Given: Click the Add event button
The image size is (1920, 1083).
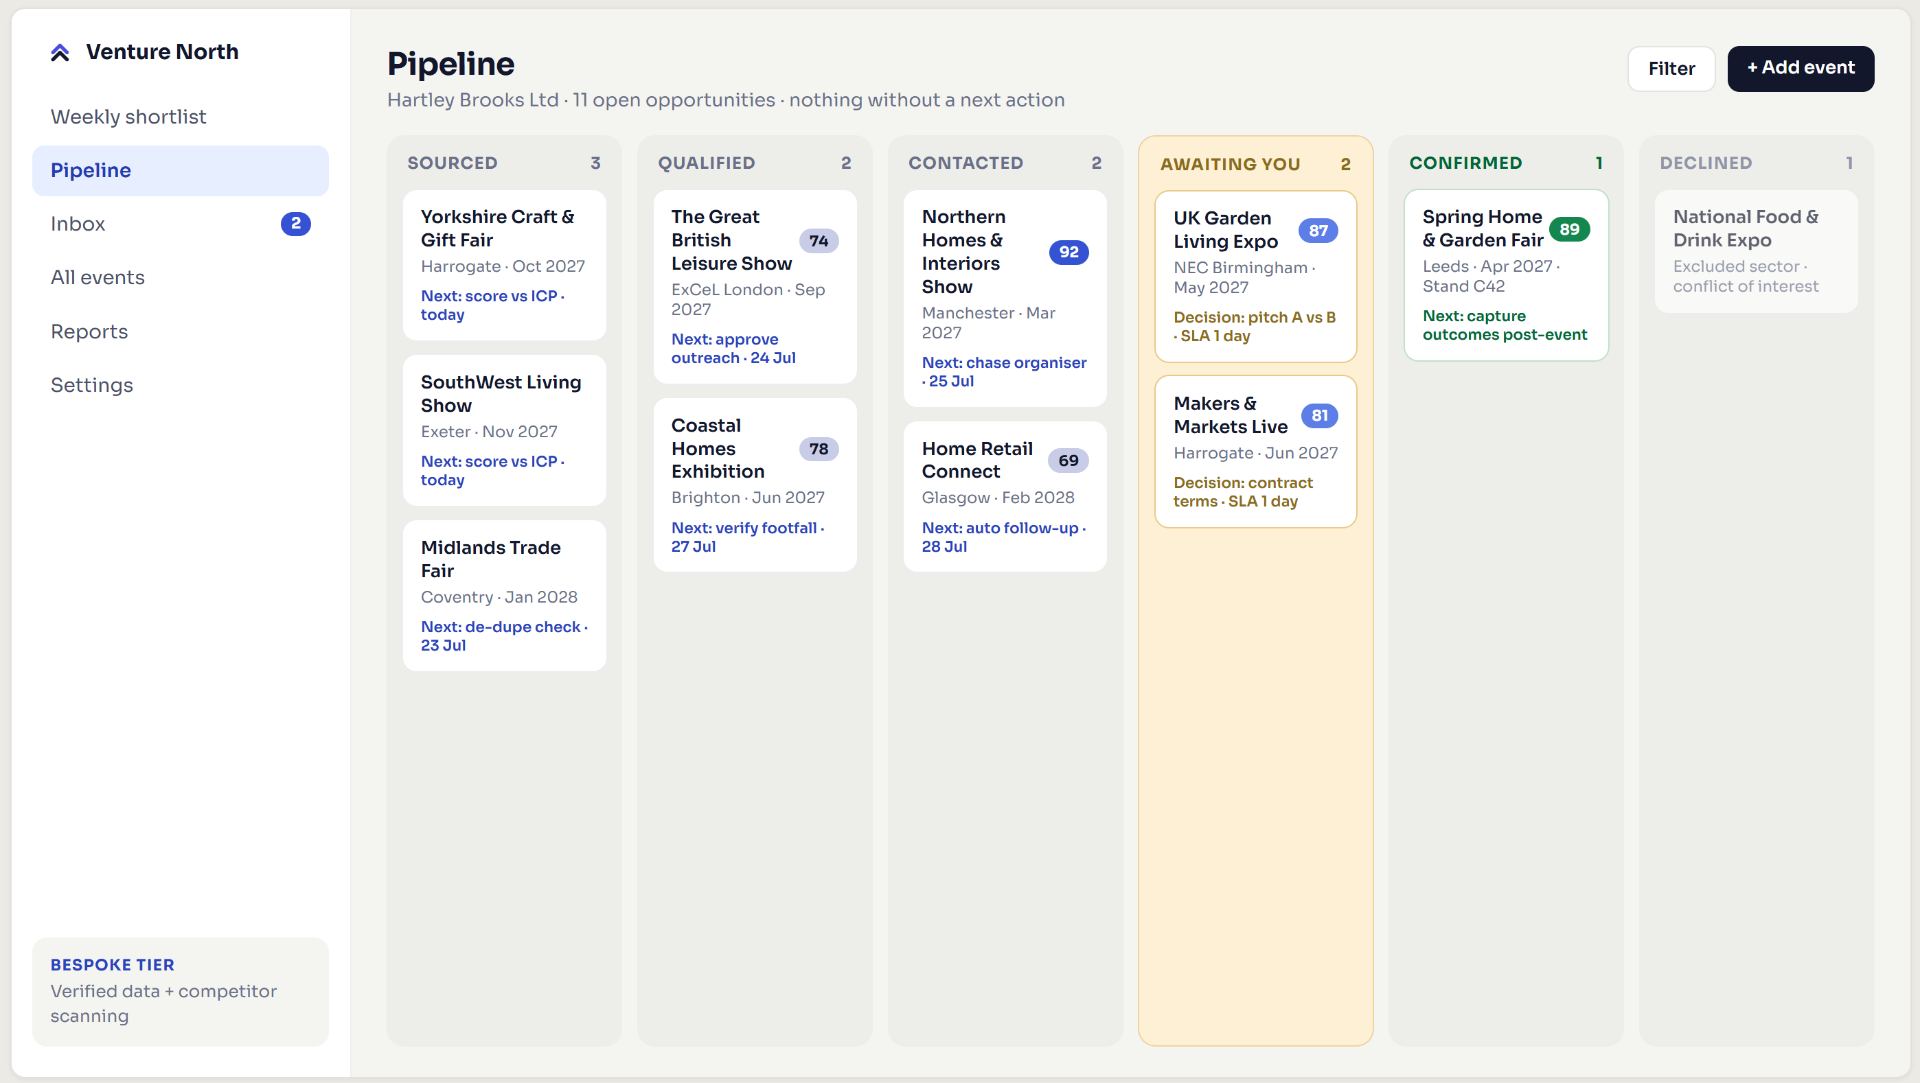Looking at the screenshot, I should pos(1800,69).
